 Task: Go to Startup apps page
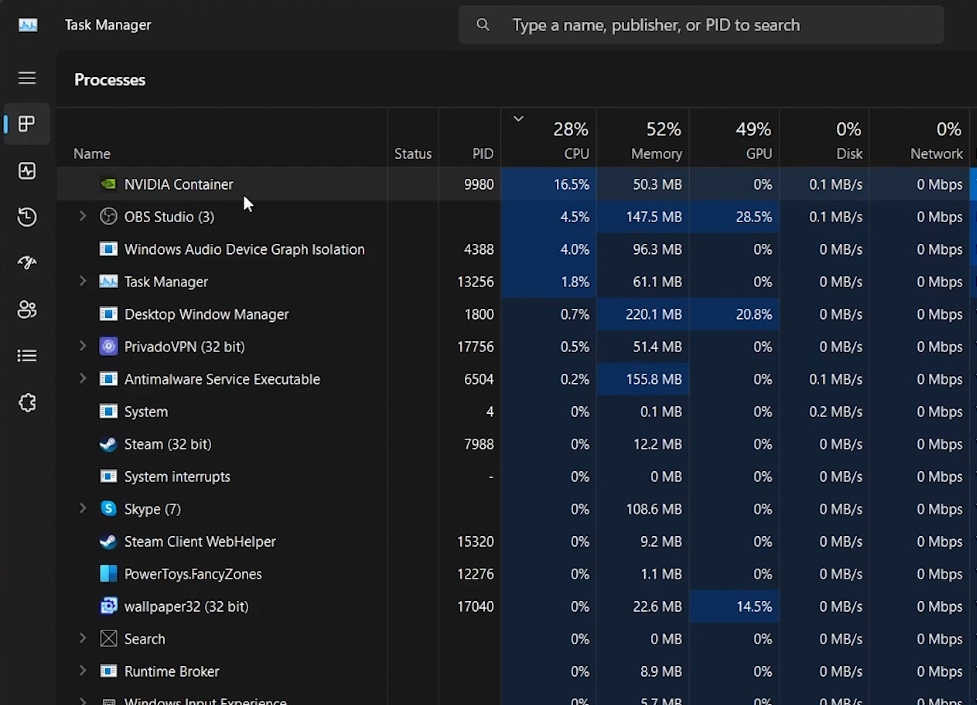(27, 263)
